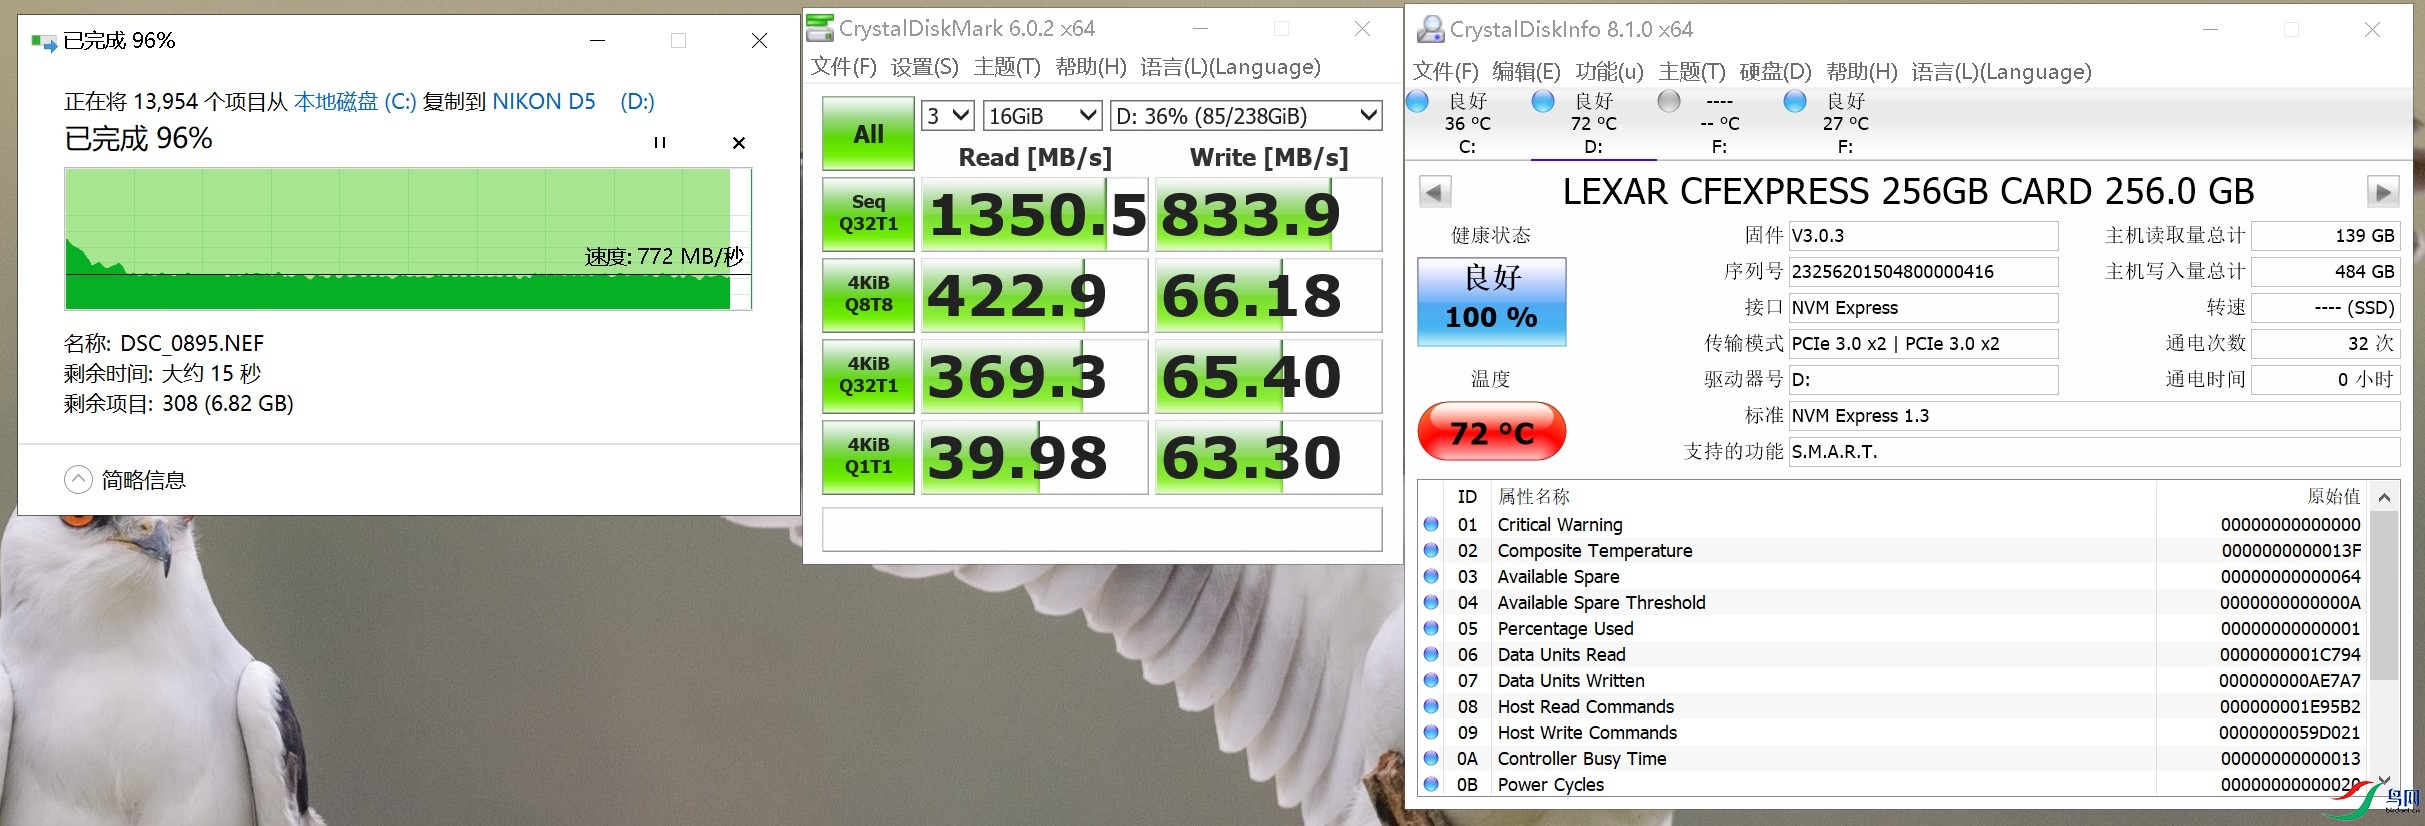The height and width of the screenshot is (826, 2425).
Task: Open 设置(S) menu in CrystalDiskMark
Action: pos(924,67)
